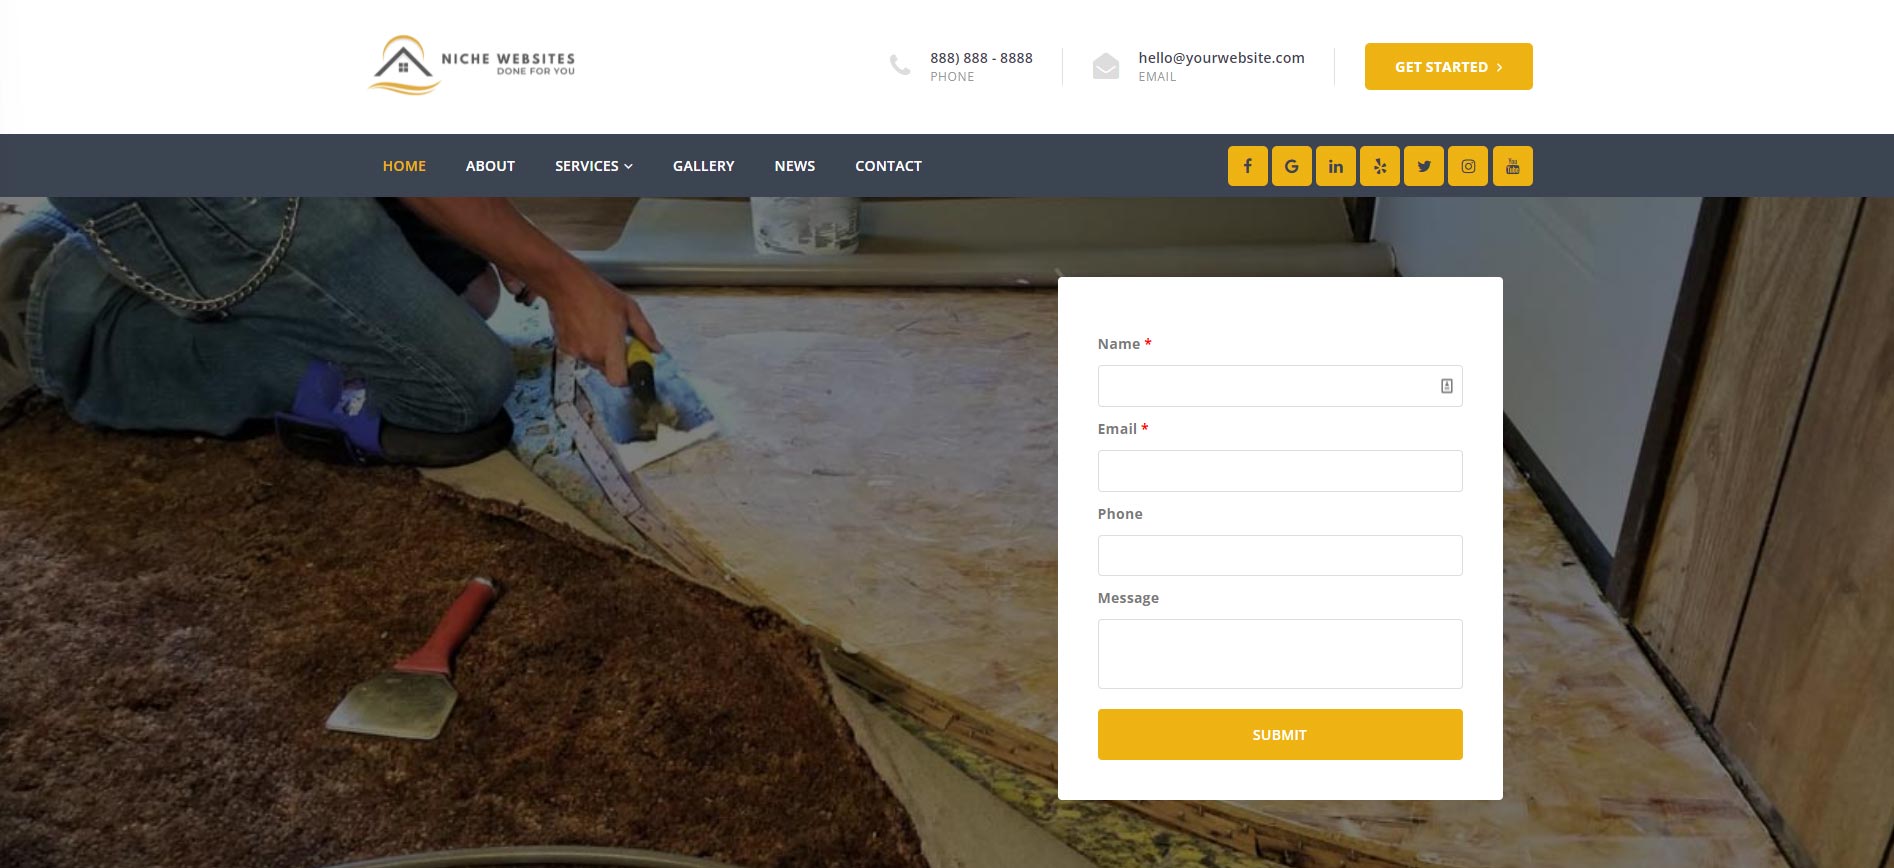Click the envelope email icon in header

[x=1106, y=66]
